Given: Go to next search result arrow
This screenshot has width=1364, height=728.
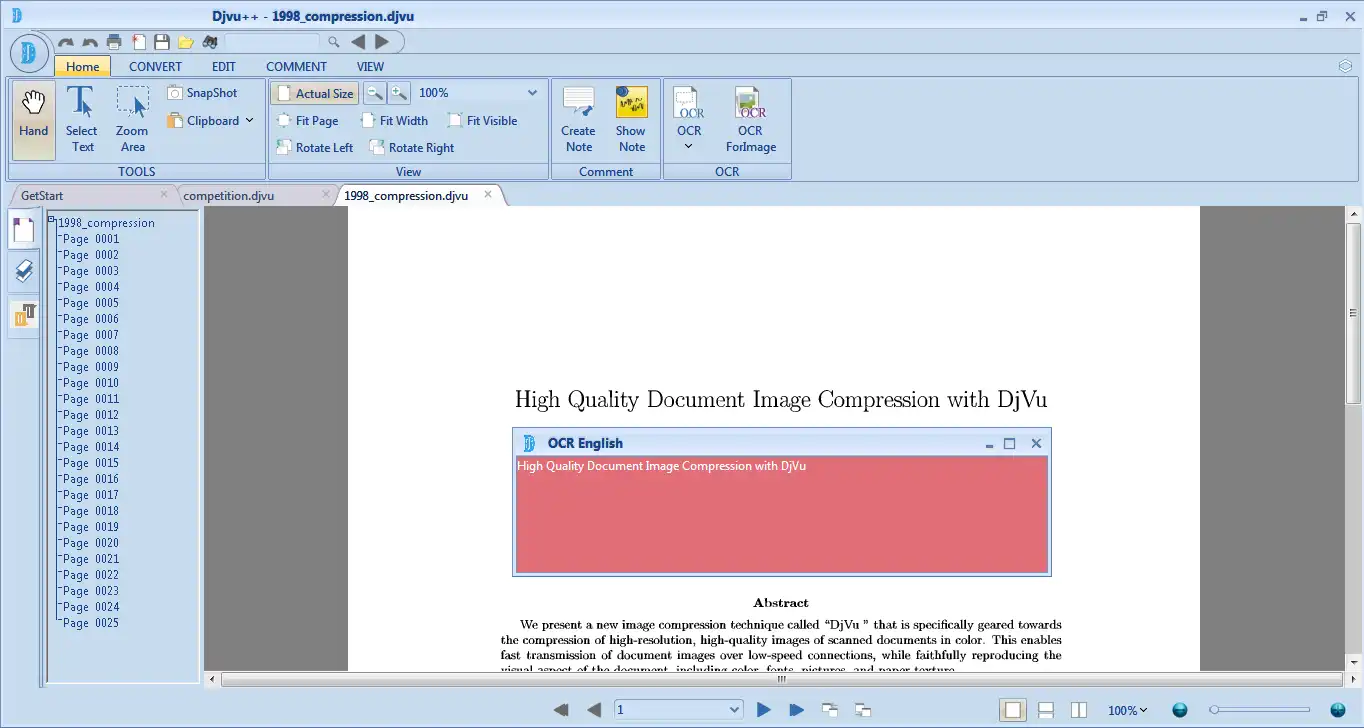Looking at the screenshot, I should 382,42.
